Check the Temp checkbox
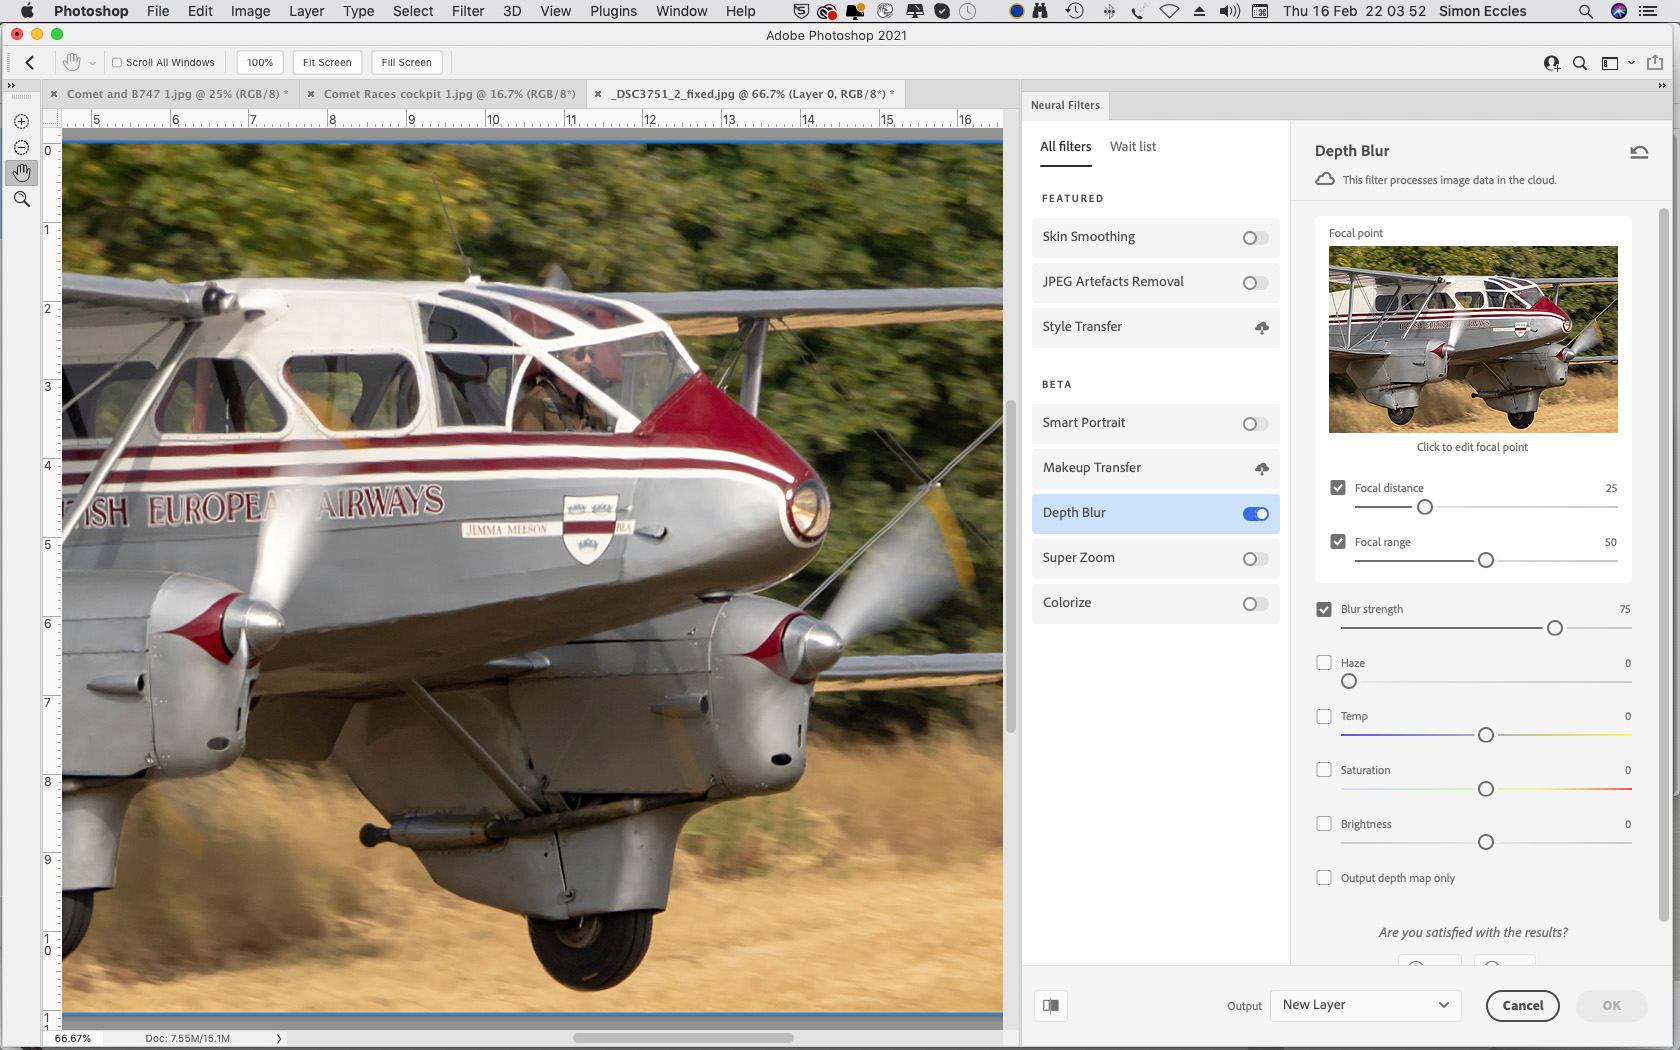Screen dimensions: 1680x1050 [x=1324, y=716]
